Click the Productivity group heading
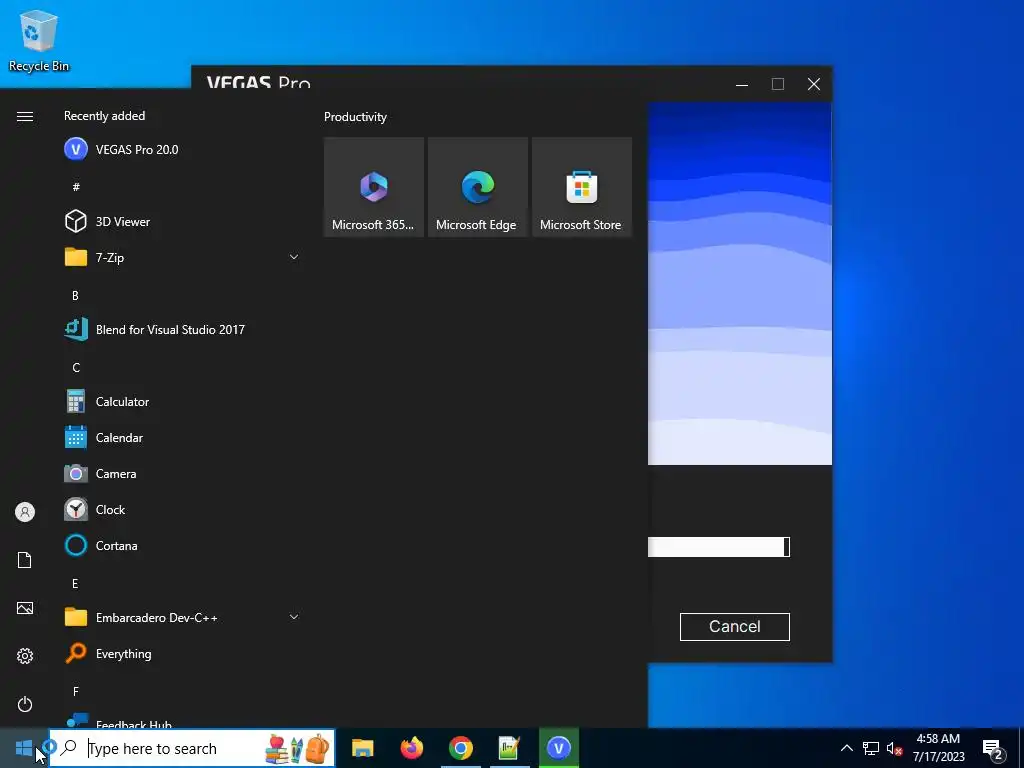This screenshot has height=768, width=1024. pyautogui.click(x=355, y=117)
